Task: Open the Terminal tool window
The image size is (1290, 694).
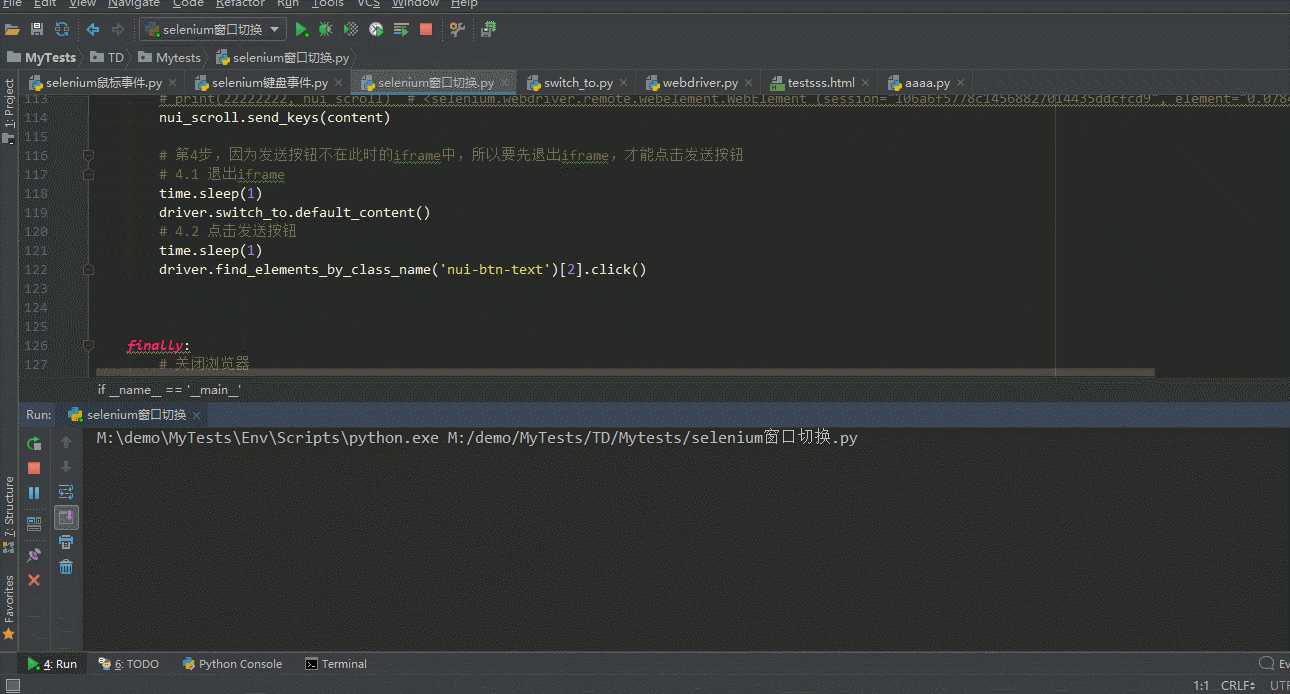Action: [x=336, y=664]
